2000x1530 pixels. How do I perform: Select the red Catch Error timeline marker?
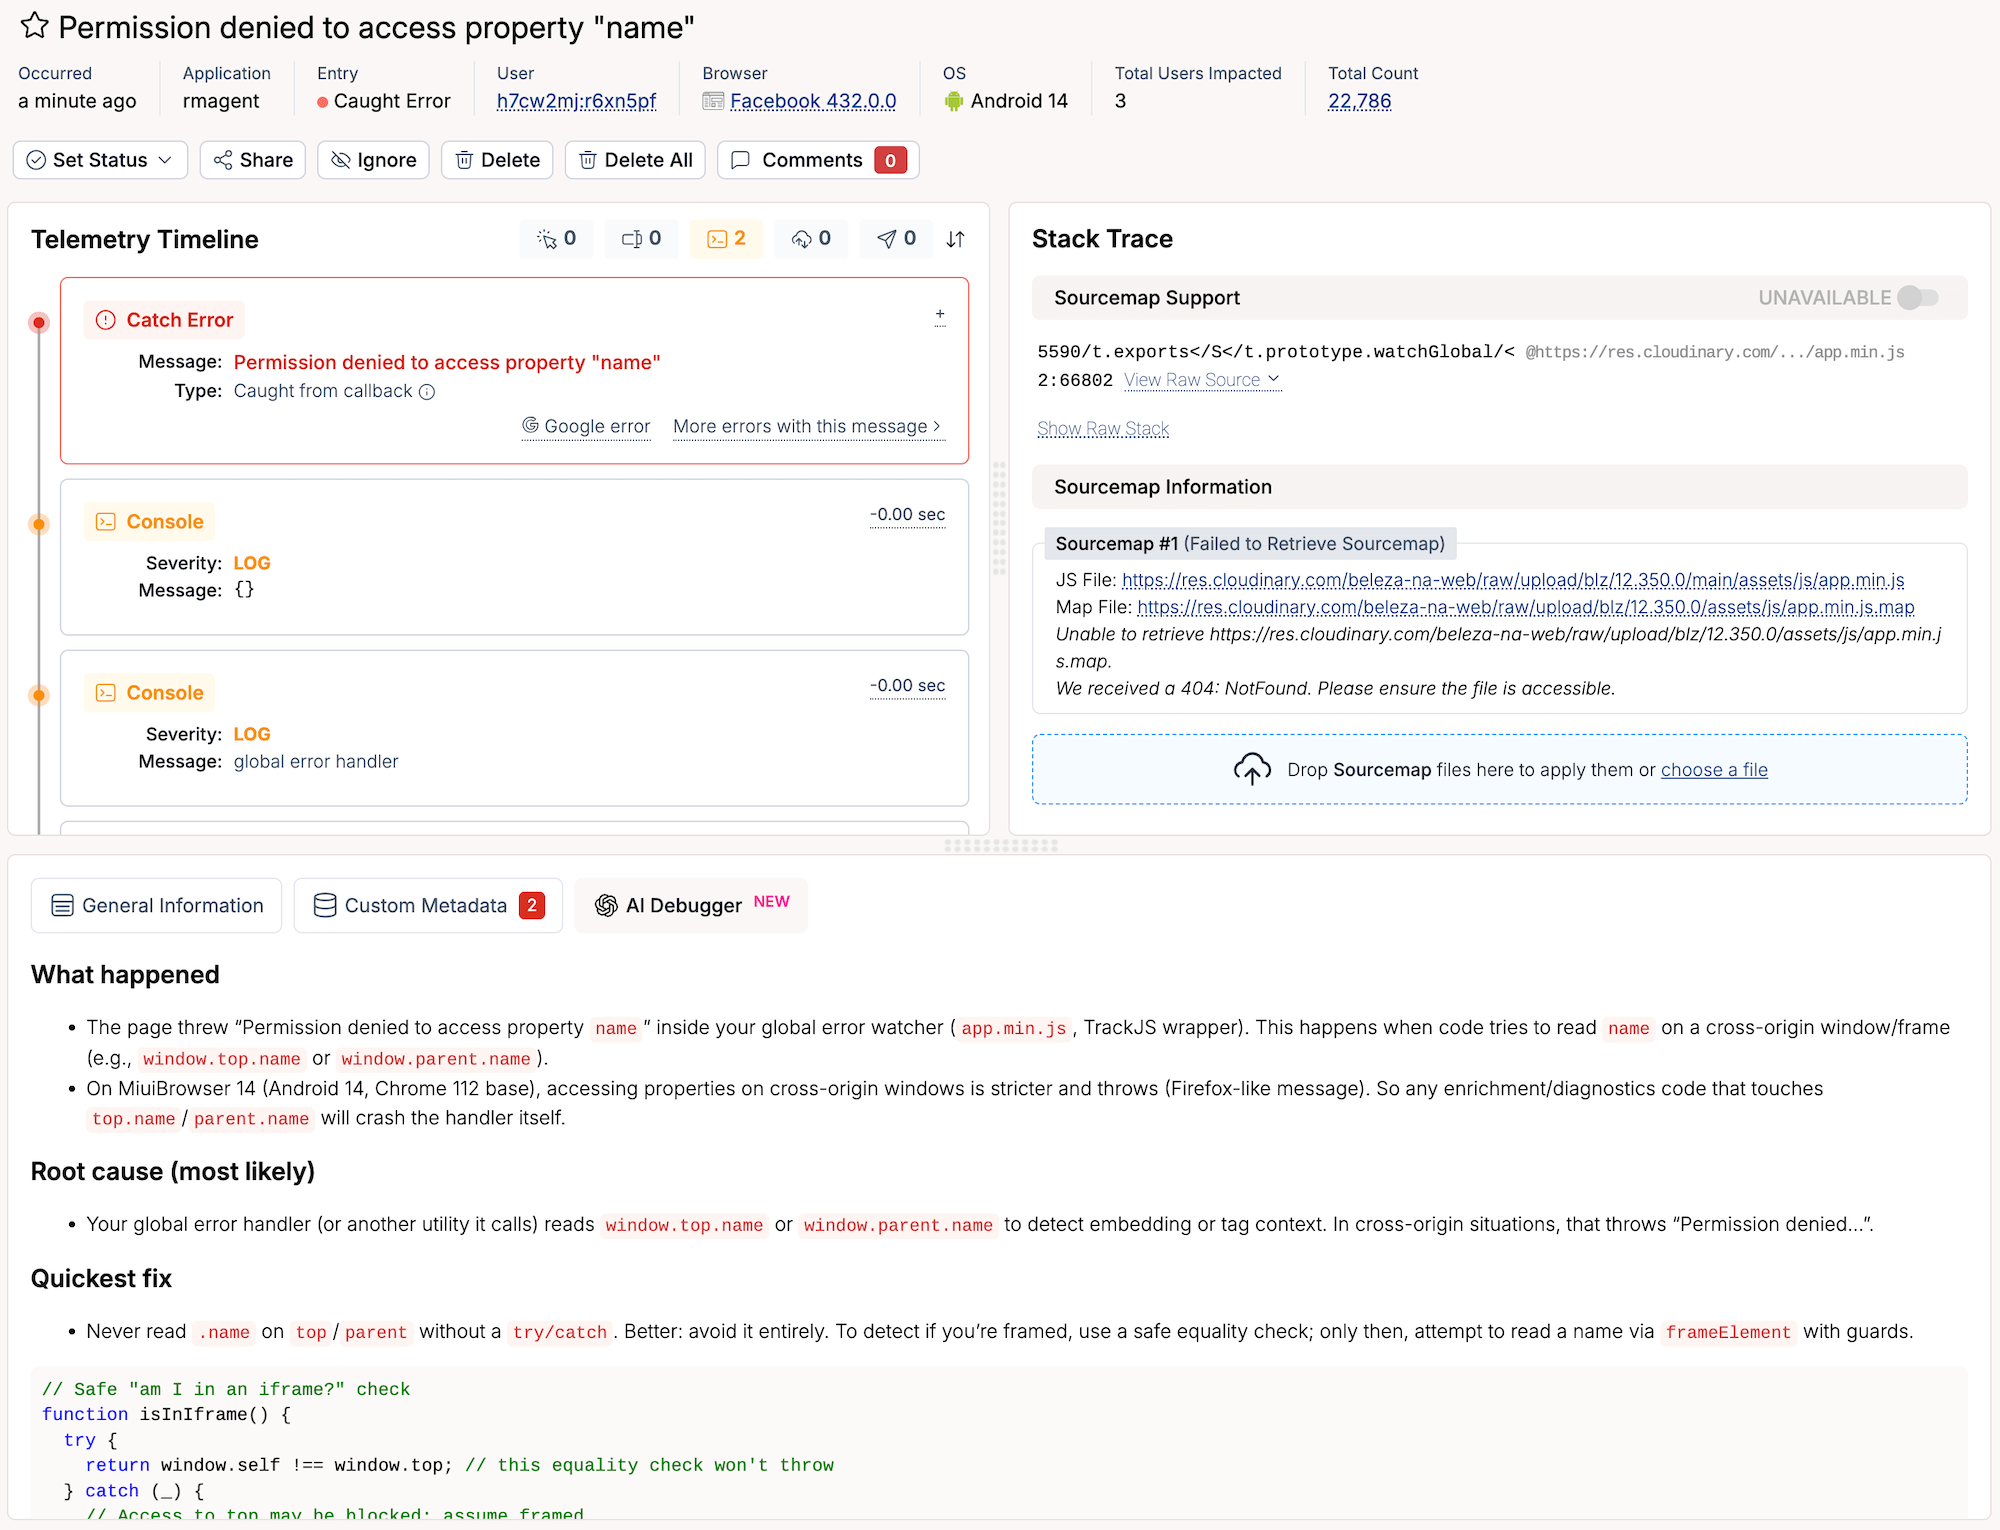point(39,322)
